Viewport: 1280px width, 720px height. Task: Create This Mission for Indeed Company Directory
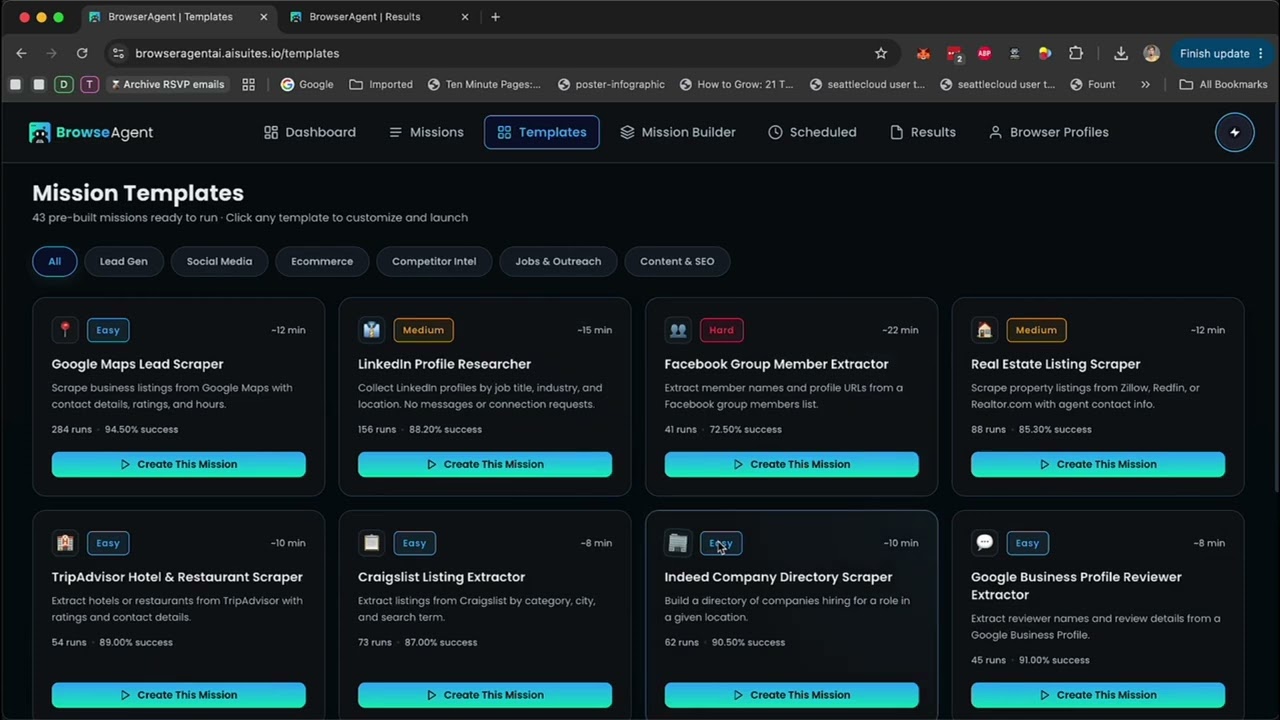792,695
